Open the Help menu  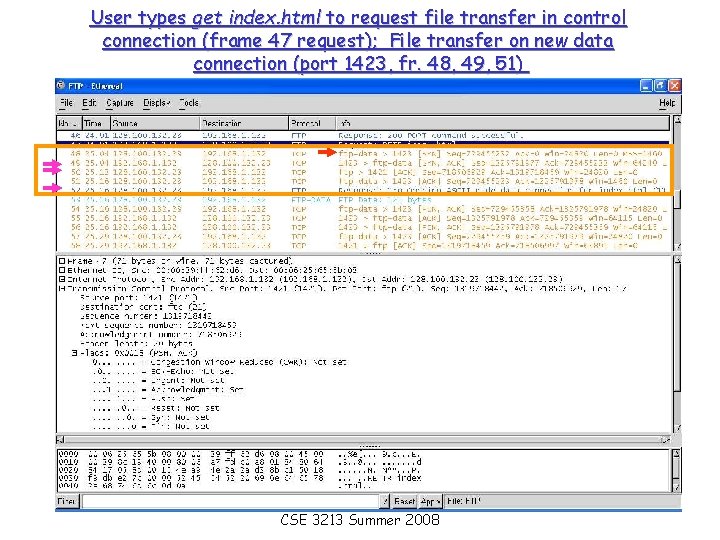(667, 103)
